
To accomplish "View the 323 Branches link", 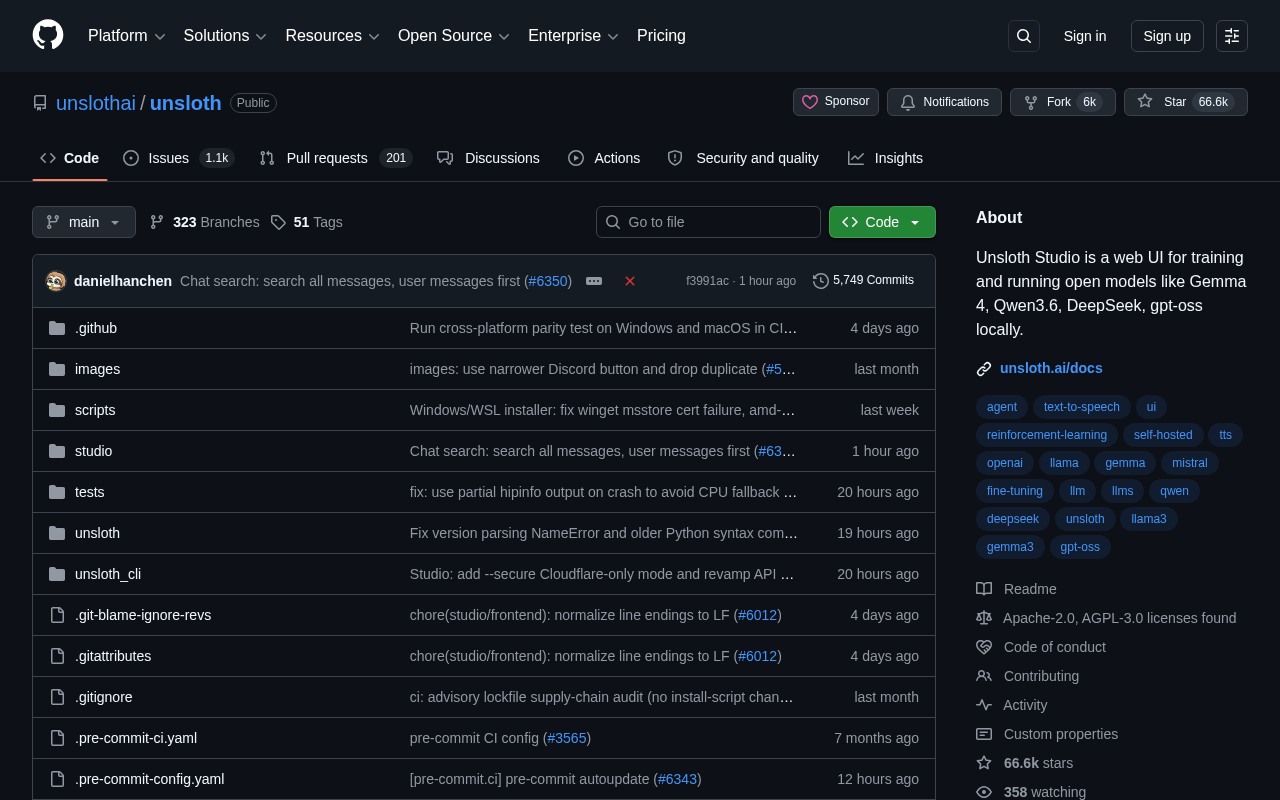I will pyautogui.click(x=205, y=222).
